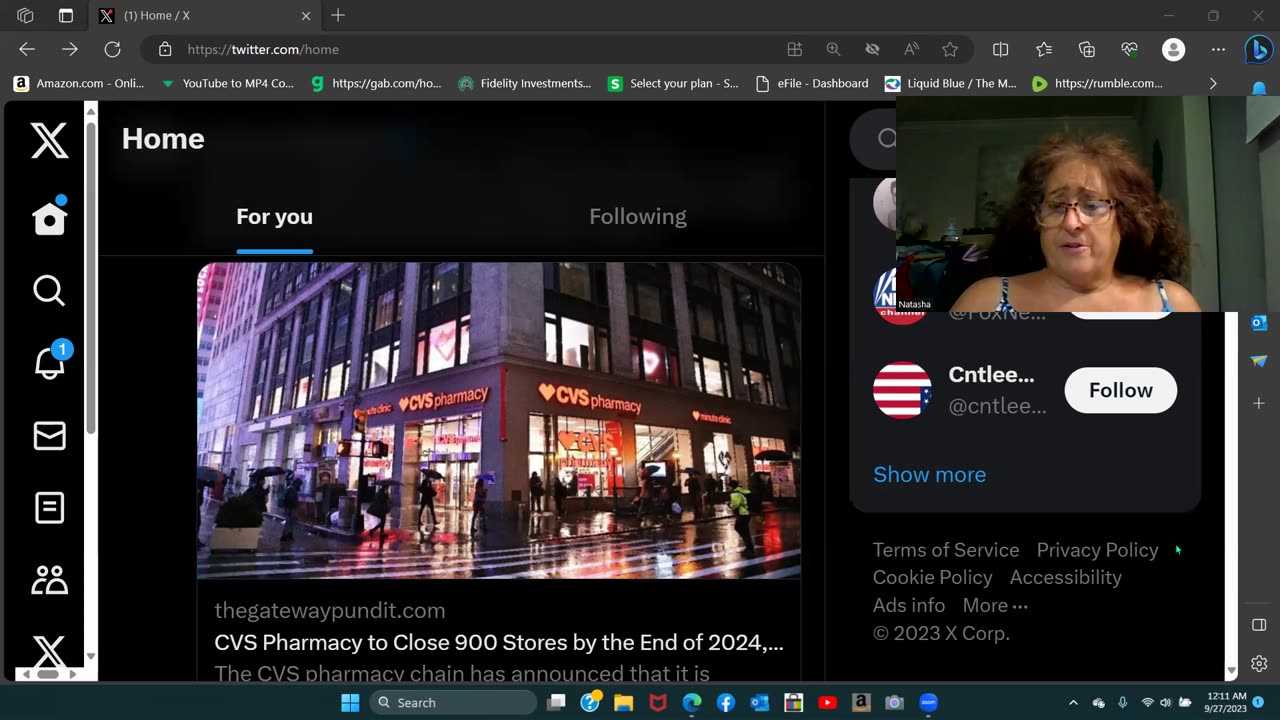Screen dimensions: 1280x720
Task: Open CVS Pharmacy article image
Action: (499, 421)
